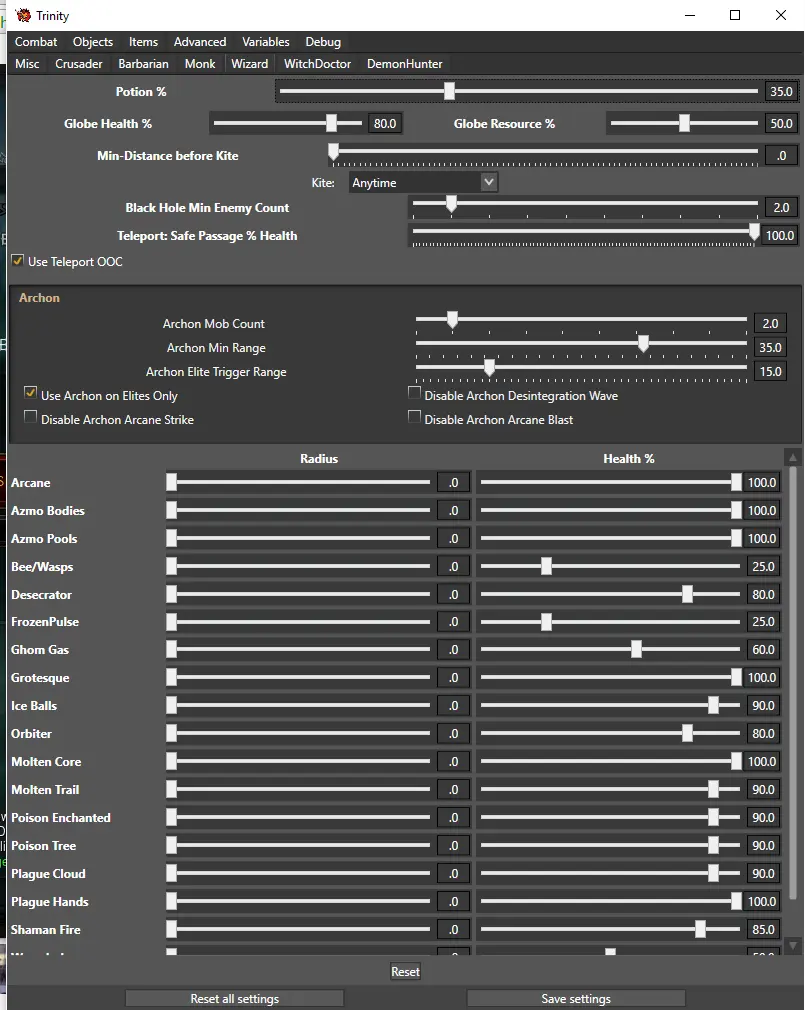Click Teleport Safe Passage % Health slider
This screenshot has width=805, height=1010.
tap(585, 233)
